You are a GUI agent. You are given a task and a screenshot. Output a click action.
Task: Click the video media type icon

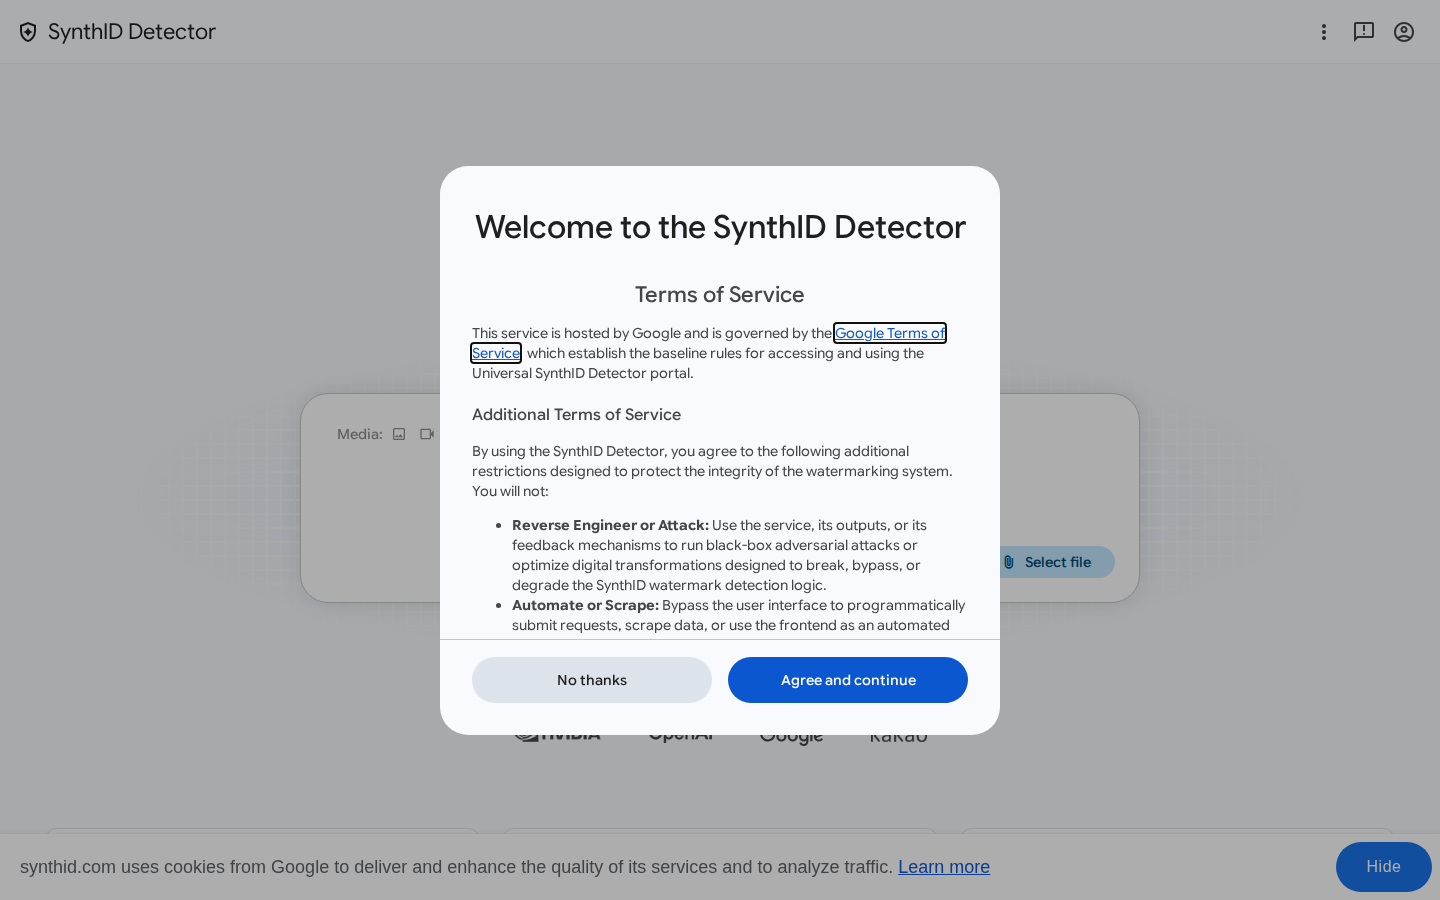[x=427, y=434]
